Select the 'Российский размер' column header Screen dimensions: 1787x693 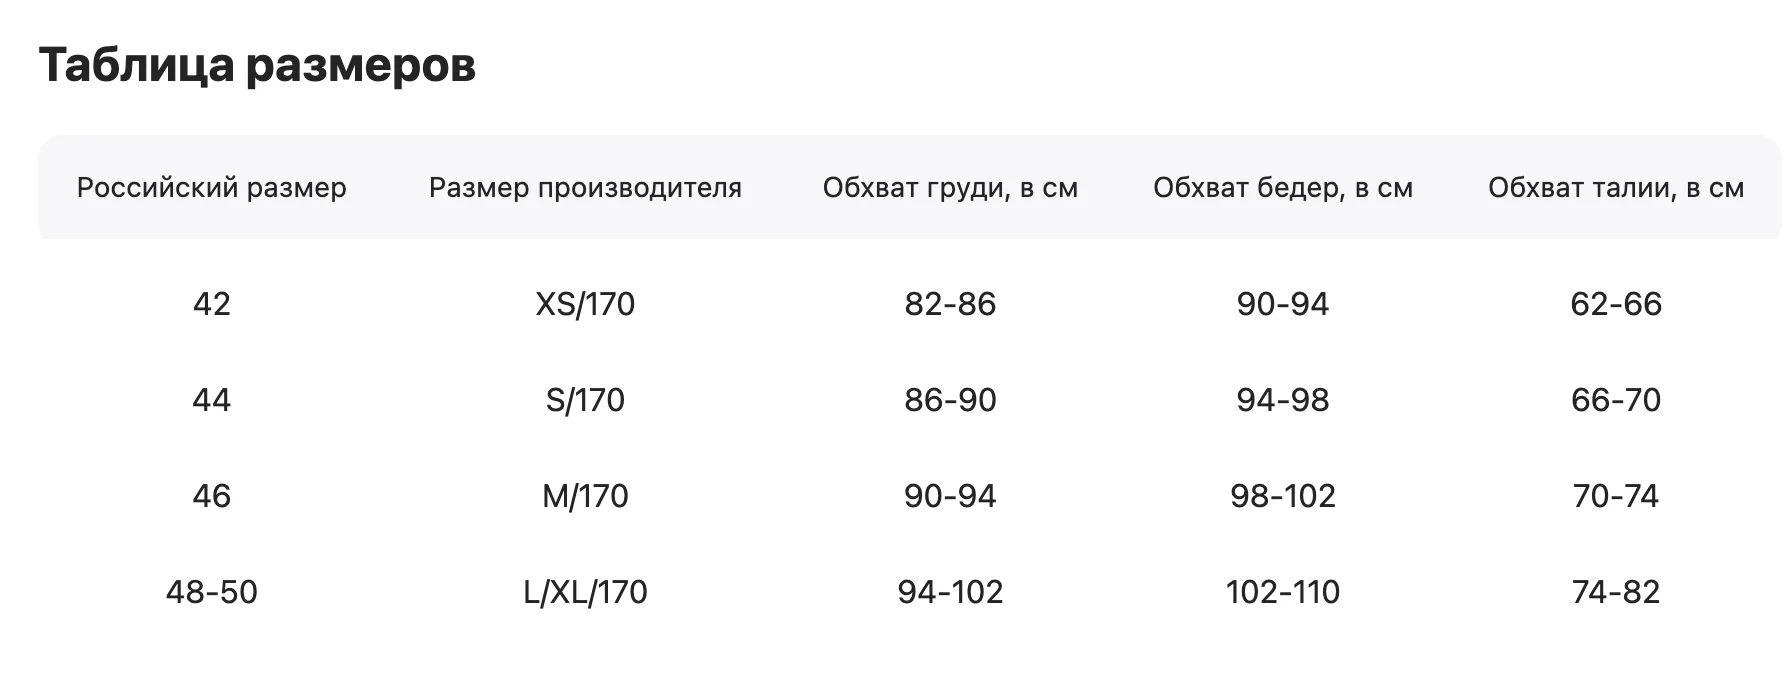(212, 188)
